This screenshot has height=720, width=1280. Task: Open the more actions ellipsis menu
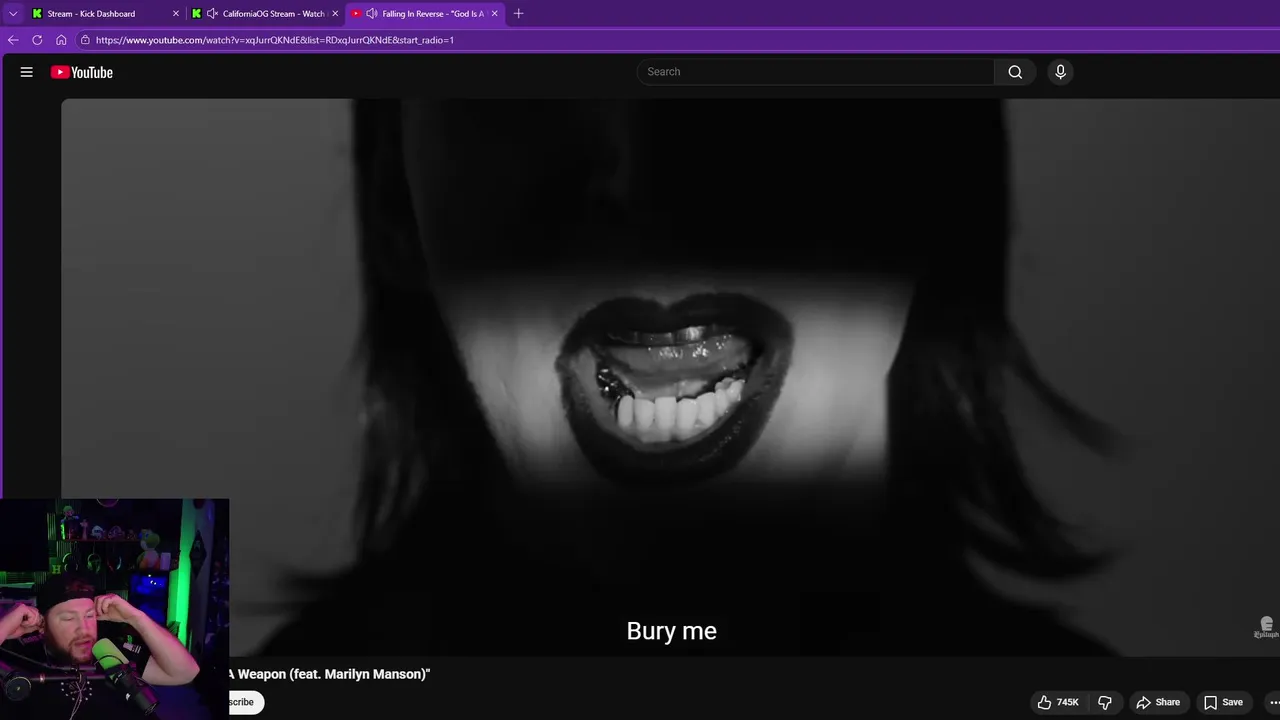1274,702
